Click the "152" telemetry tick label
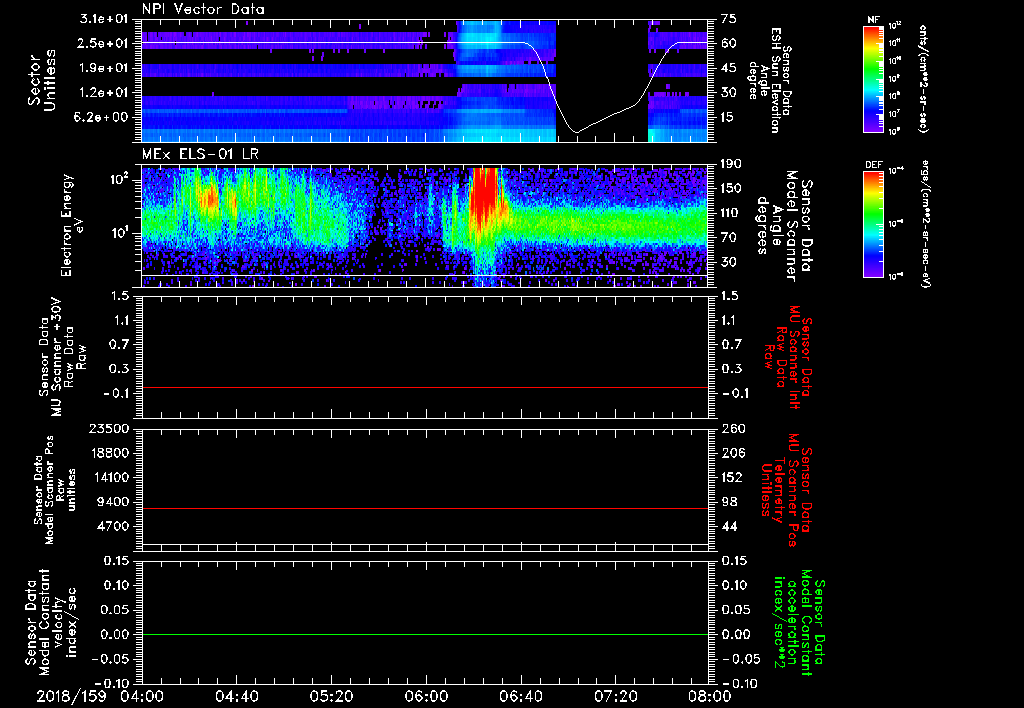The image size is (1024, 708). pos(733,478)
